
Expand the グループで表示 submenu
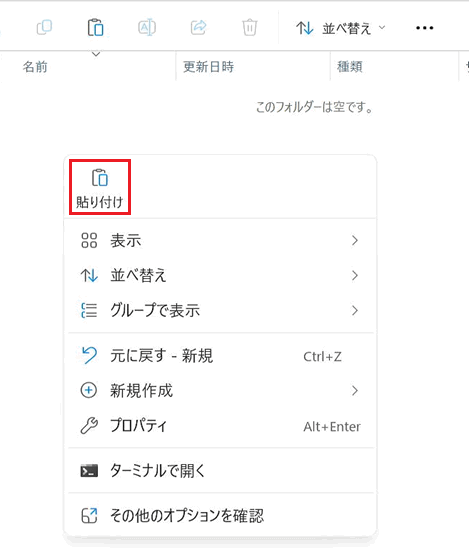pyautogui.click(x=221, y=310)
